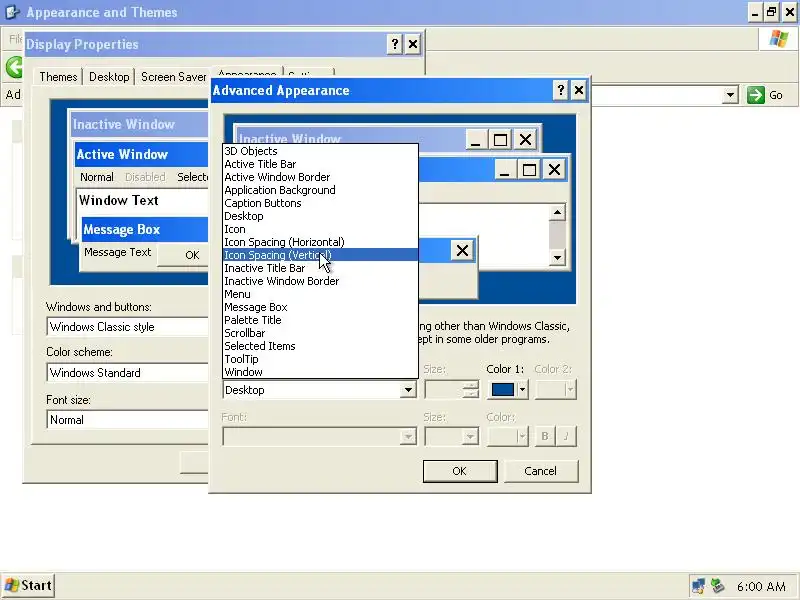This screenshot has width=800, height=600.
Task: Select Inactive Window Border entry
Action: pos(320,281)
